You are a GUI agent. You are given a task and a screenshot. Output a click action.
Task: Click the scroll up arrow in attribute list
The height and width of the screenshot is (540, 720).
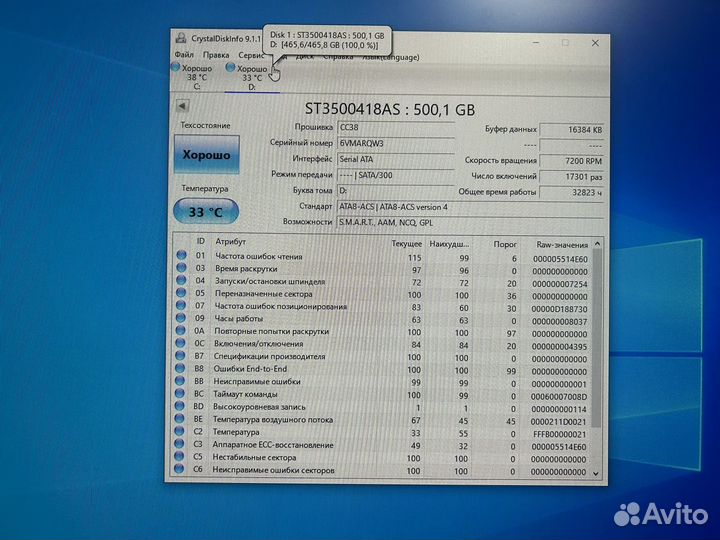coord(597,244)
